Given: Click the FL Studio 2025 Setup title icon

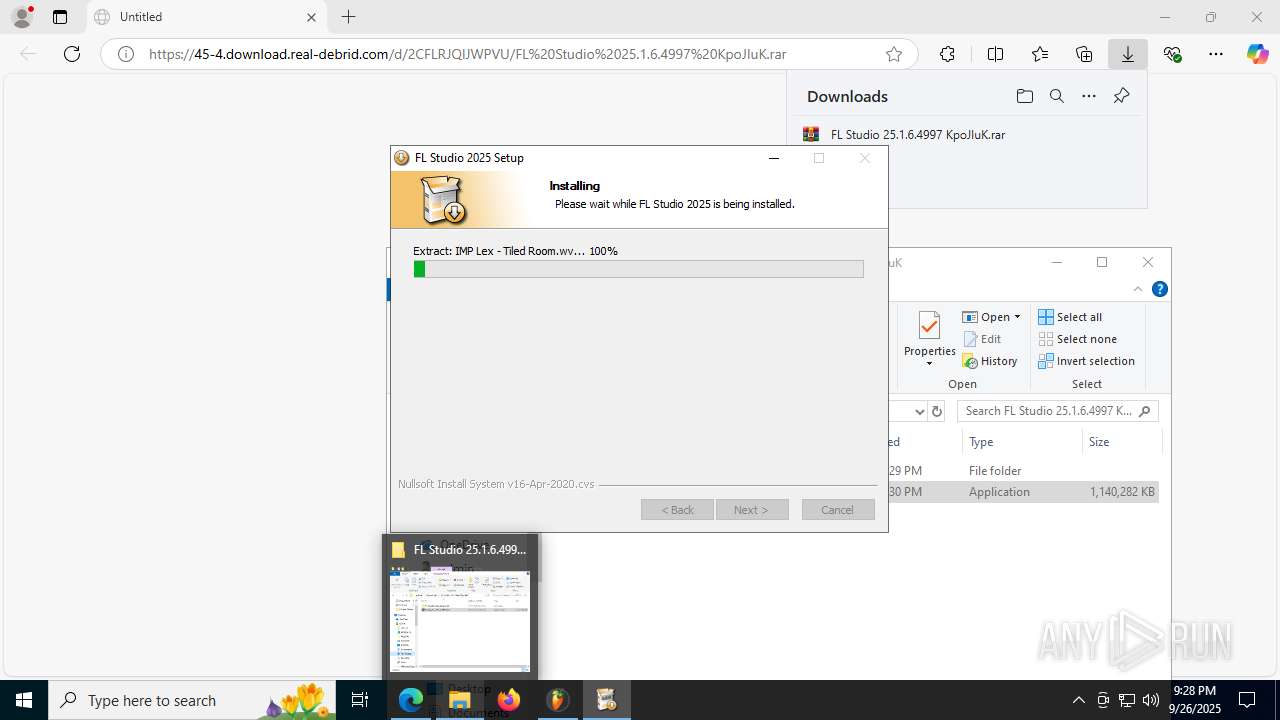Looking at the screenshot, I should [402, 158].
